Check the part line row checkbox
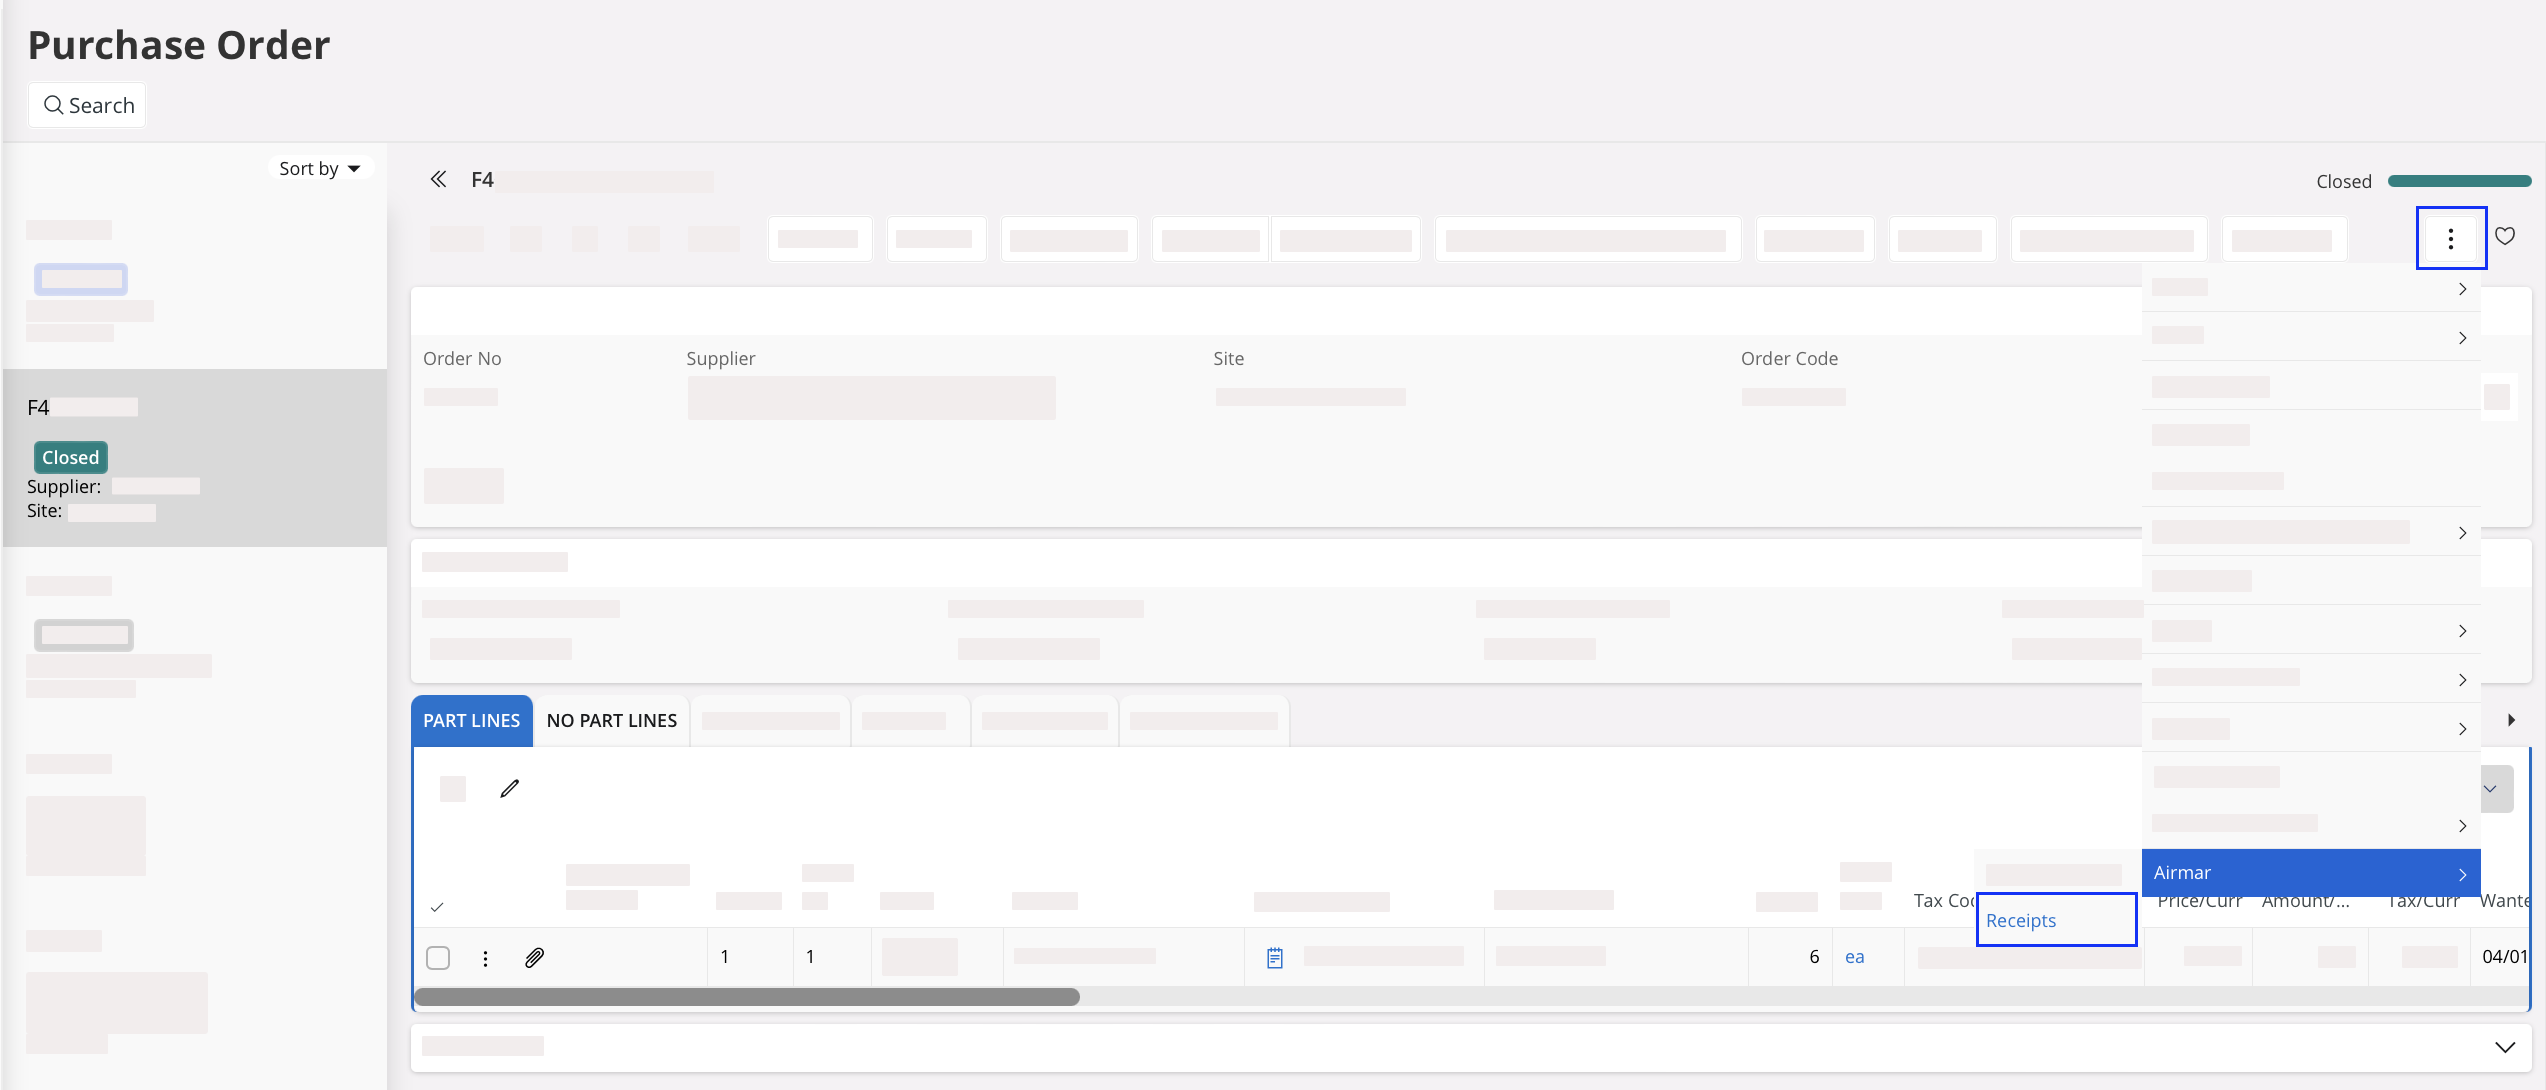Screen dimensions: 2546x1090 438,958
